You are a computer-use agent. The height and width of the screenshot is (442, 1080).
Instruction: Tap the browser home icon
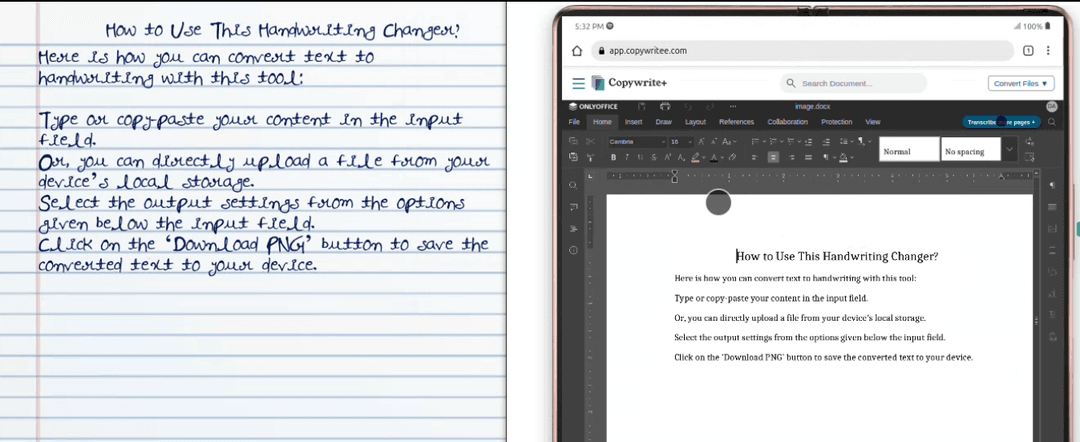[578, 50]
